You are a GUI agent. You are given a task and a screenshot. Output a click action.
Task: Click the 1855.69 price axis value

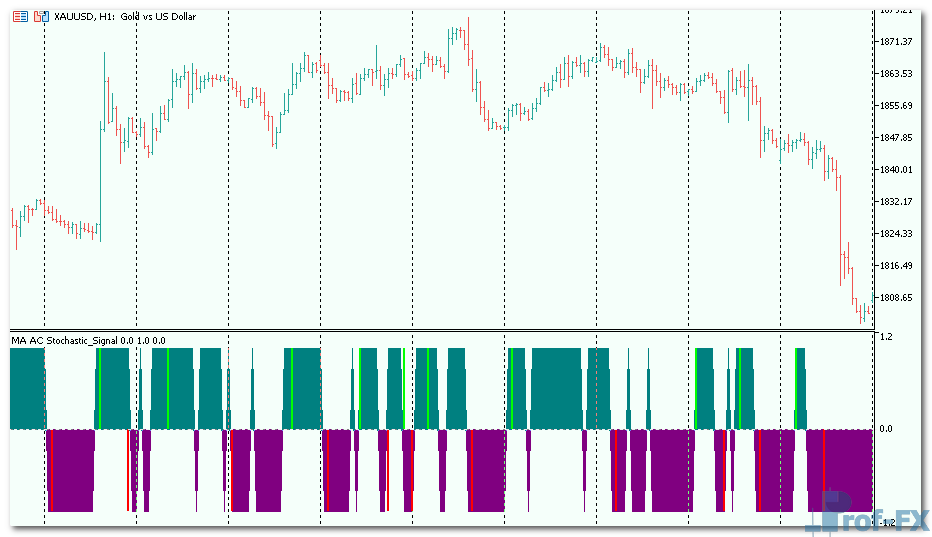[897, 106]
